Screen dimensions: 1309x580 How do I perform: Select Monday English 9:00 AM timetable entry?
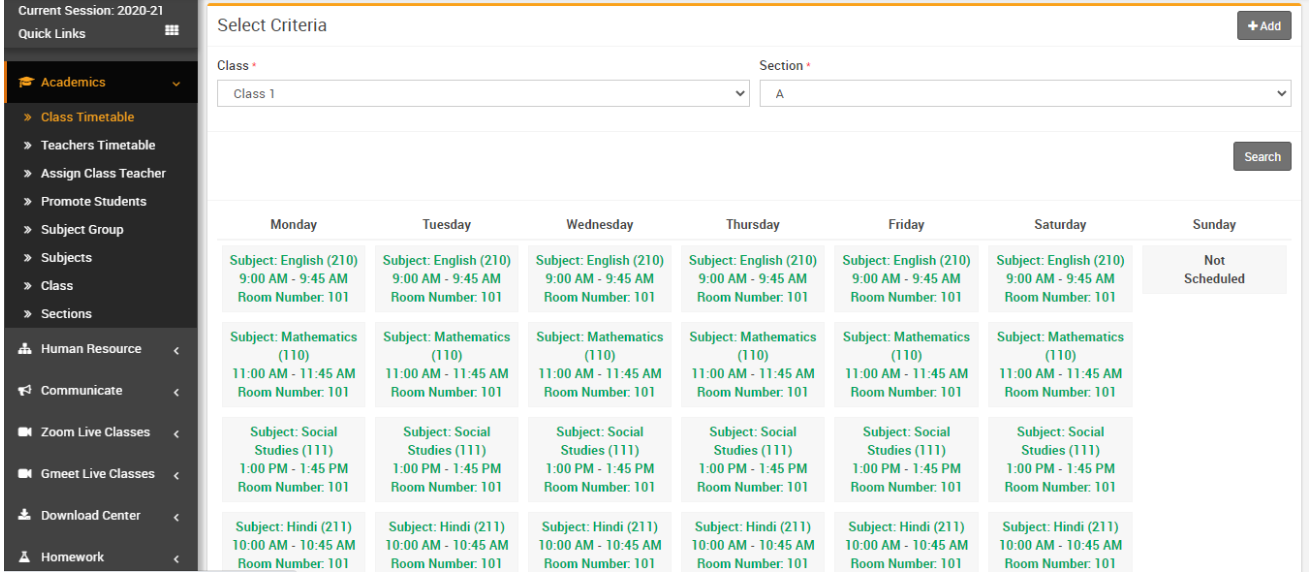[x=294, y=278]
